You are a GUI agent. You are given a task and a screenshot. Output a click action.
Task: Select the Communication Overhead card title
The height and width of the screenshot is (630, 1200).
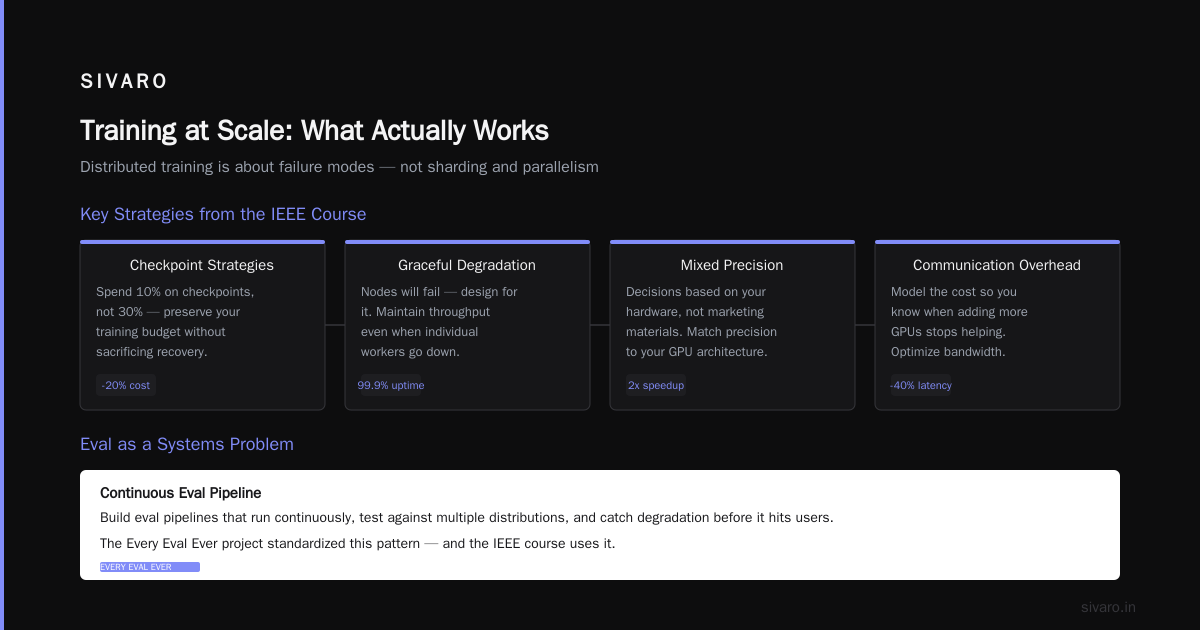(997, 265)
